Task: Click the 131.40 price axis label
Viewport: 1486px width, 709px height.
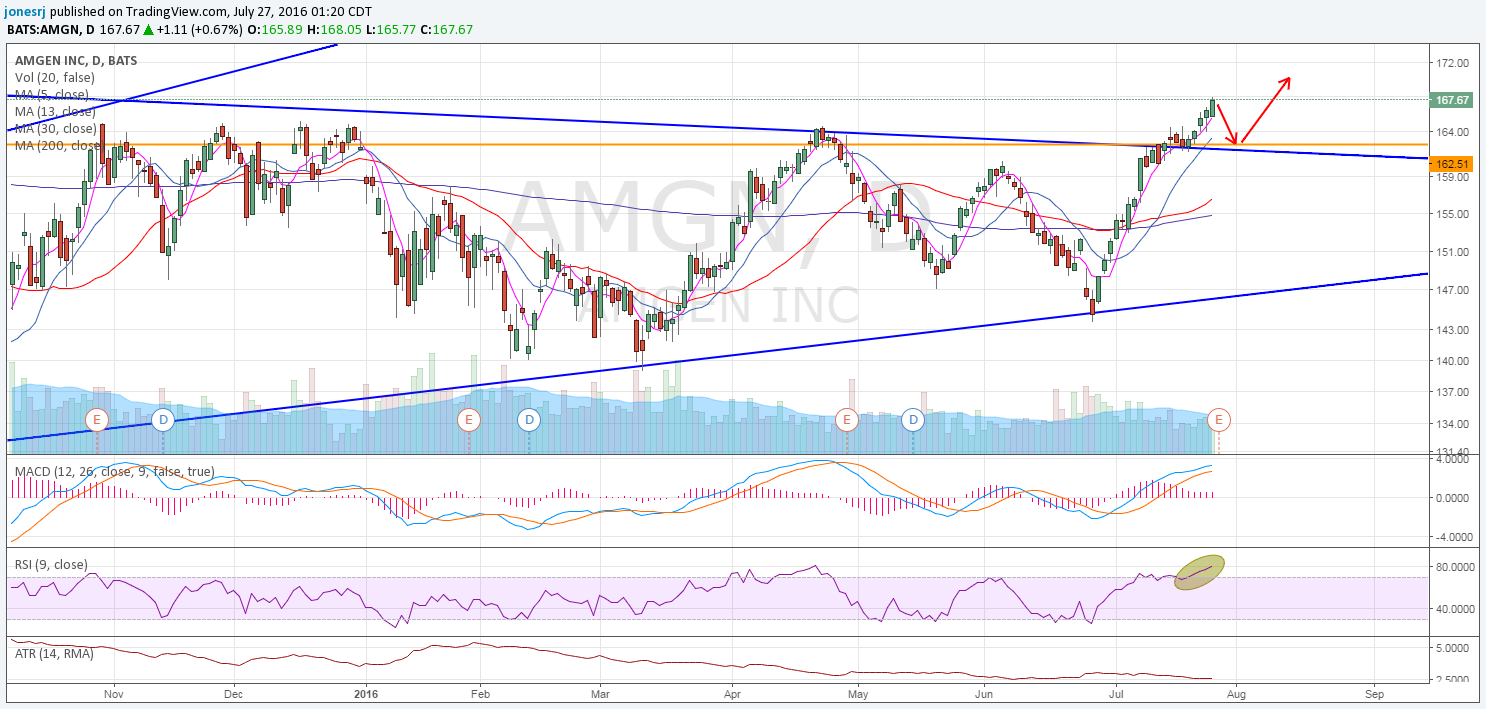Action: (x=1452, y=453)
